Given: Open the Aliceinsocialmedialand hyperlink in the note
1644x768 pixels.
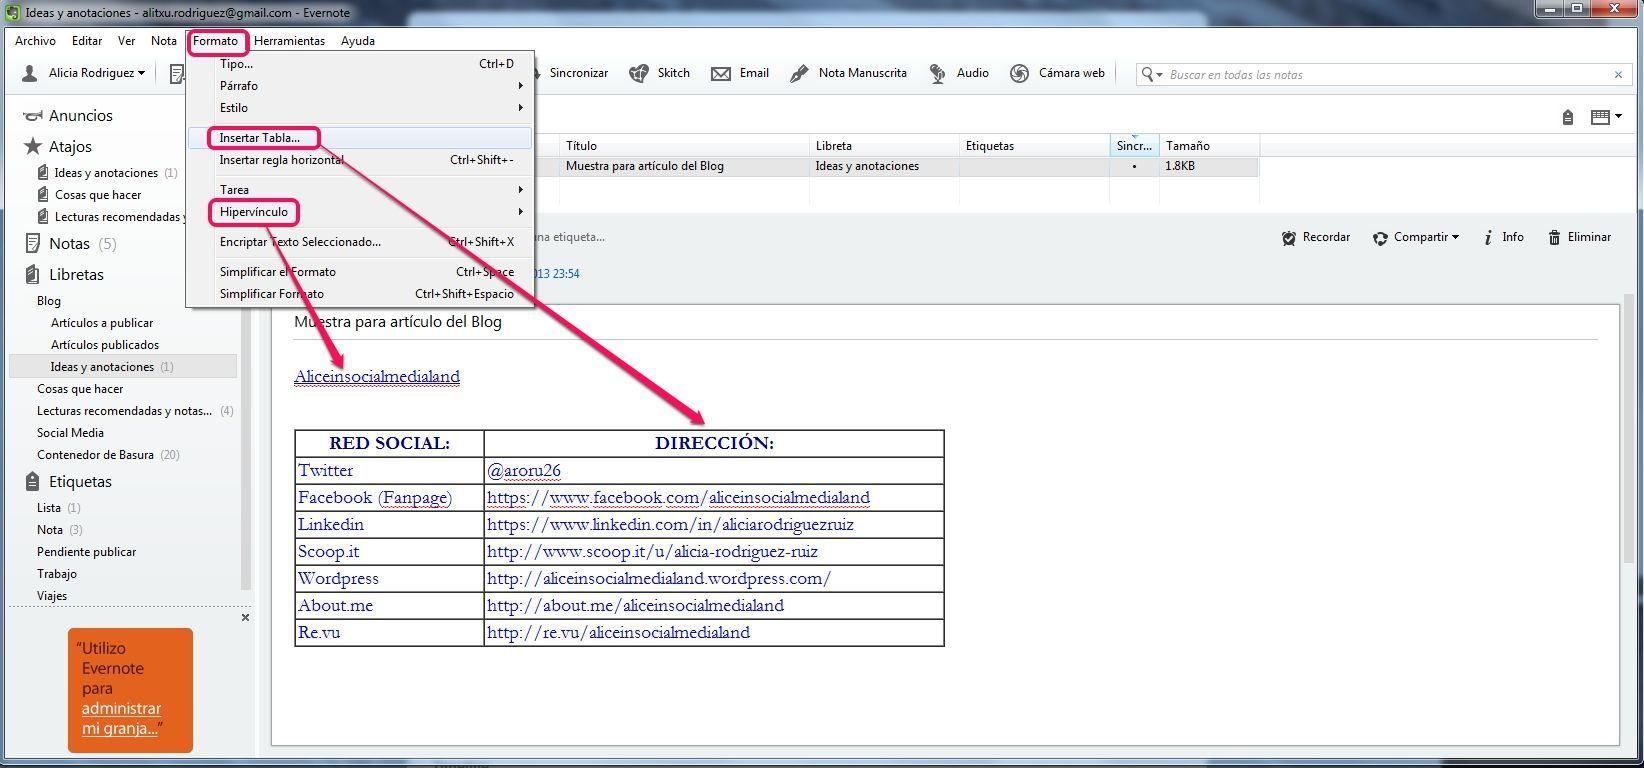Looking at the screenshot, I should pos(377,377).
